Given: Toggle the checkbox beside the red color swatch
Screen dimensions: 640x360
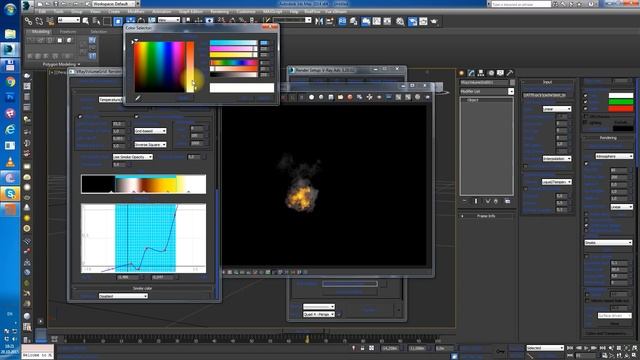Looking at the screenshot, I should click(x=586, y=109).
